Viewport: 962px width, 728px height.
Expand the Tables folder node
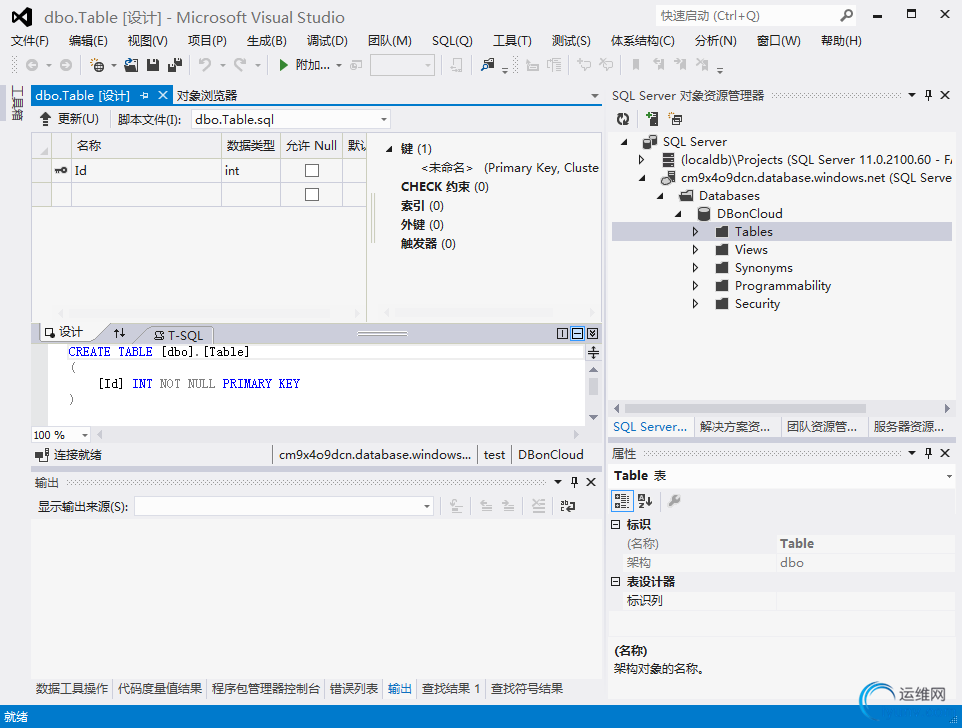pyautogui.click(x=695, y=232)
